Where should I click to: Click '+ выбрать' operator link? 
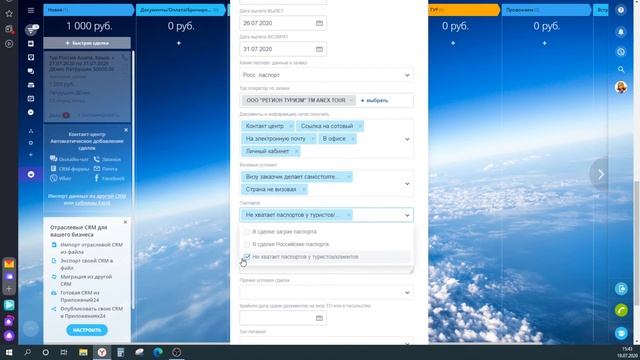pyautogui.click(x=375, y=100)
